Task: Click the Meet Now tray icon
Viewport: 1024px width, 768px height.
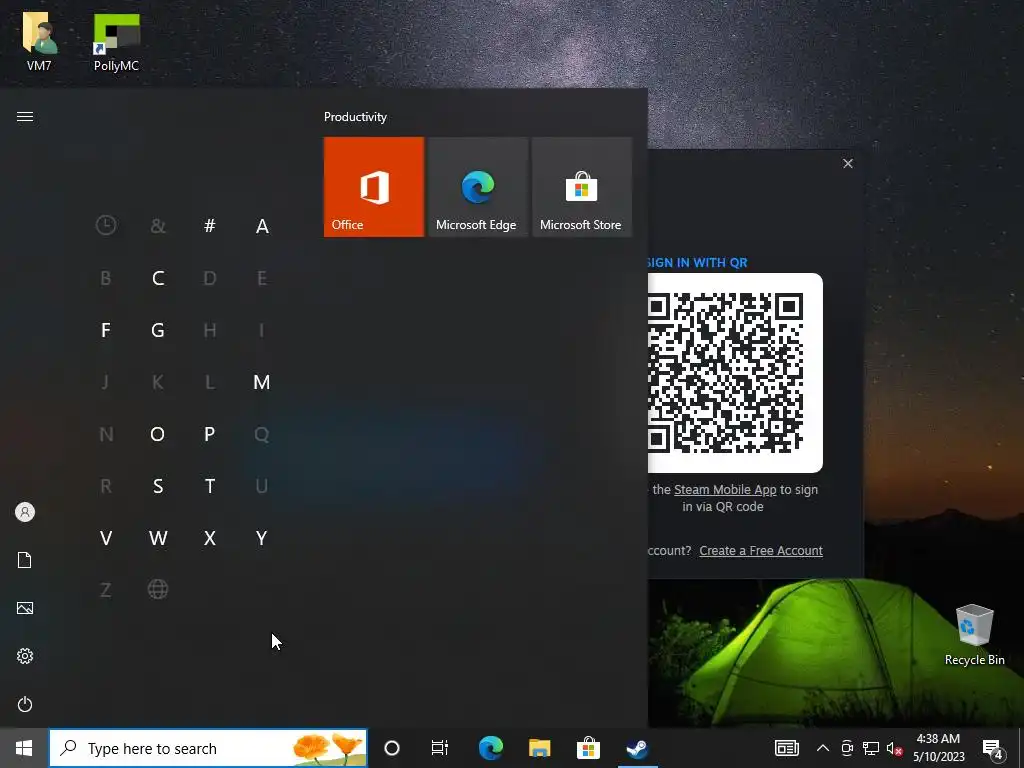Action: pyautogui.click(x=847, y=748)
